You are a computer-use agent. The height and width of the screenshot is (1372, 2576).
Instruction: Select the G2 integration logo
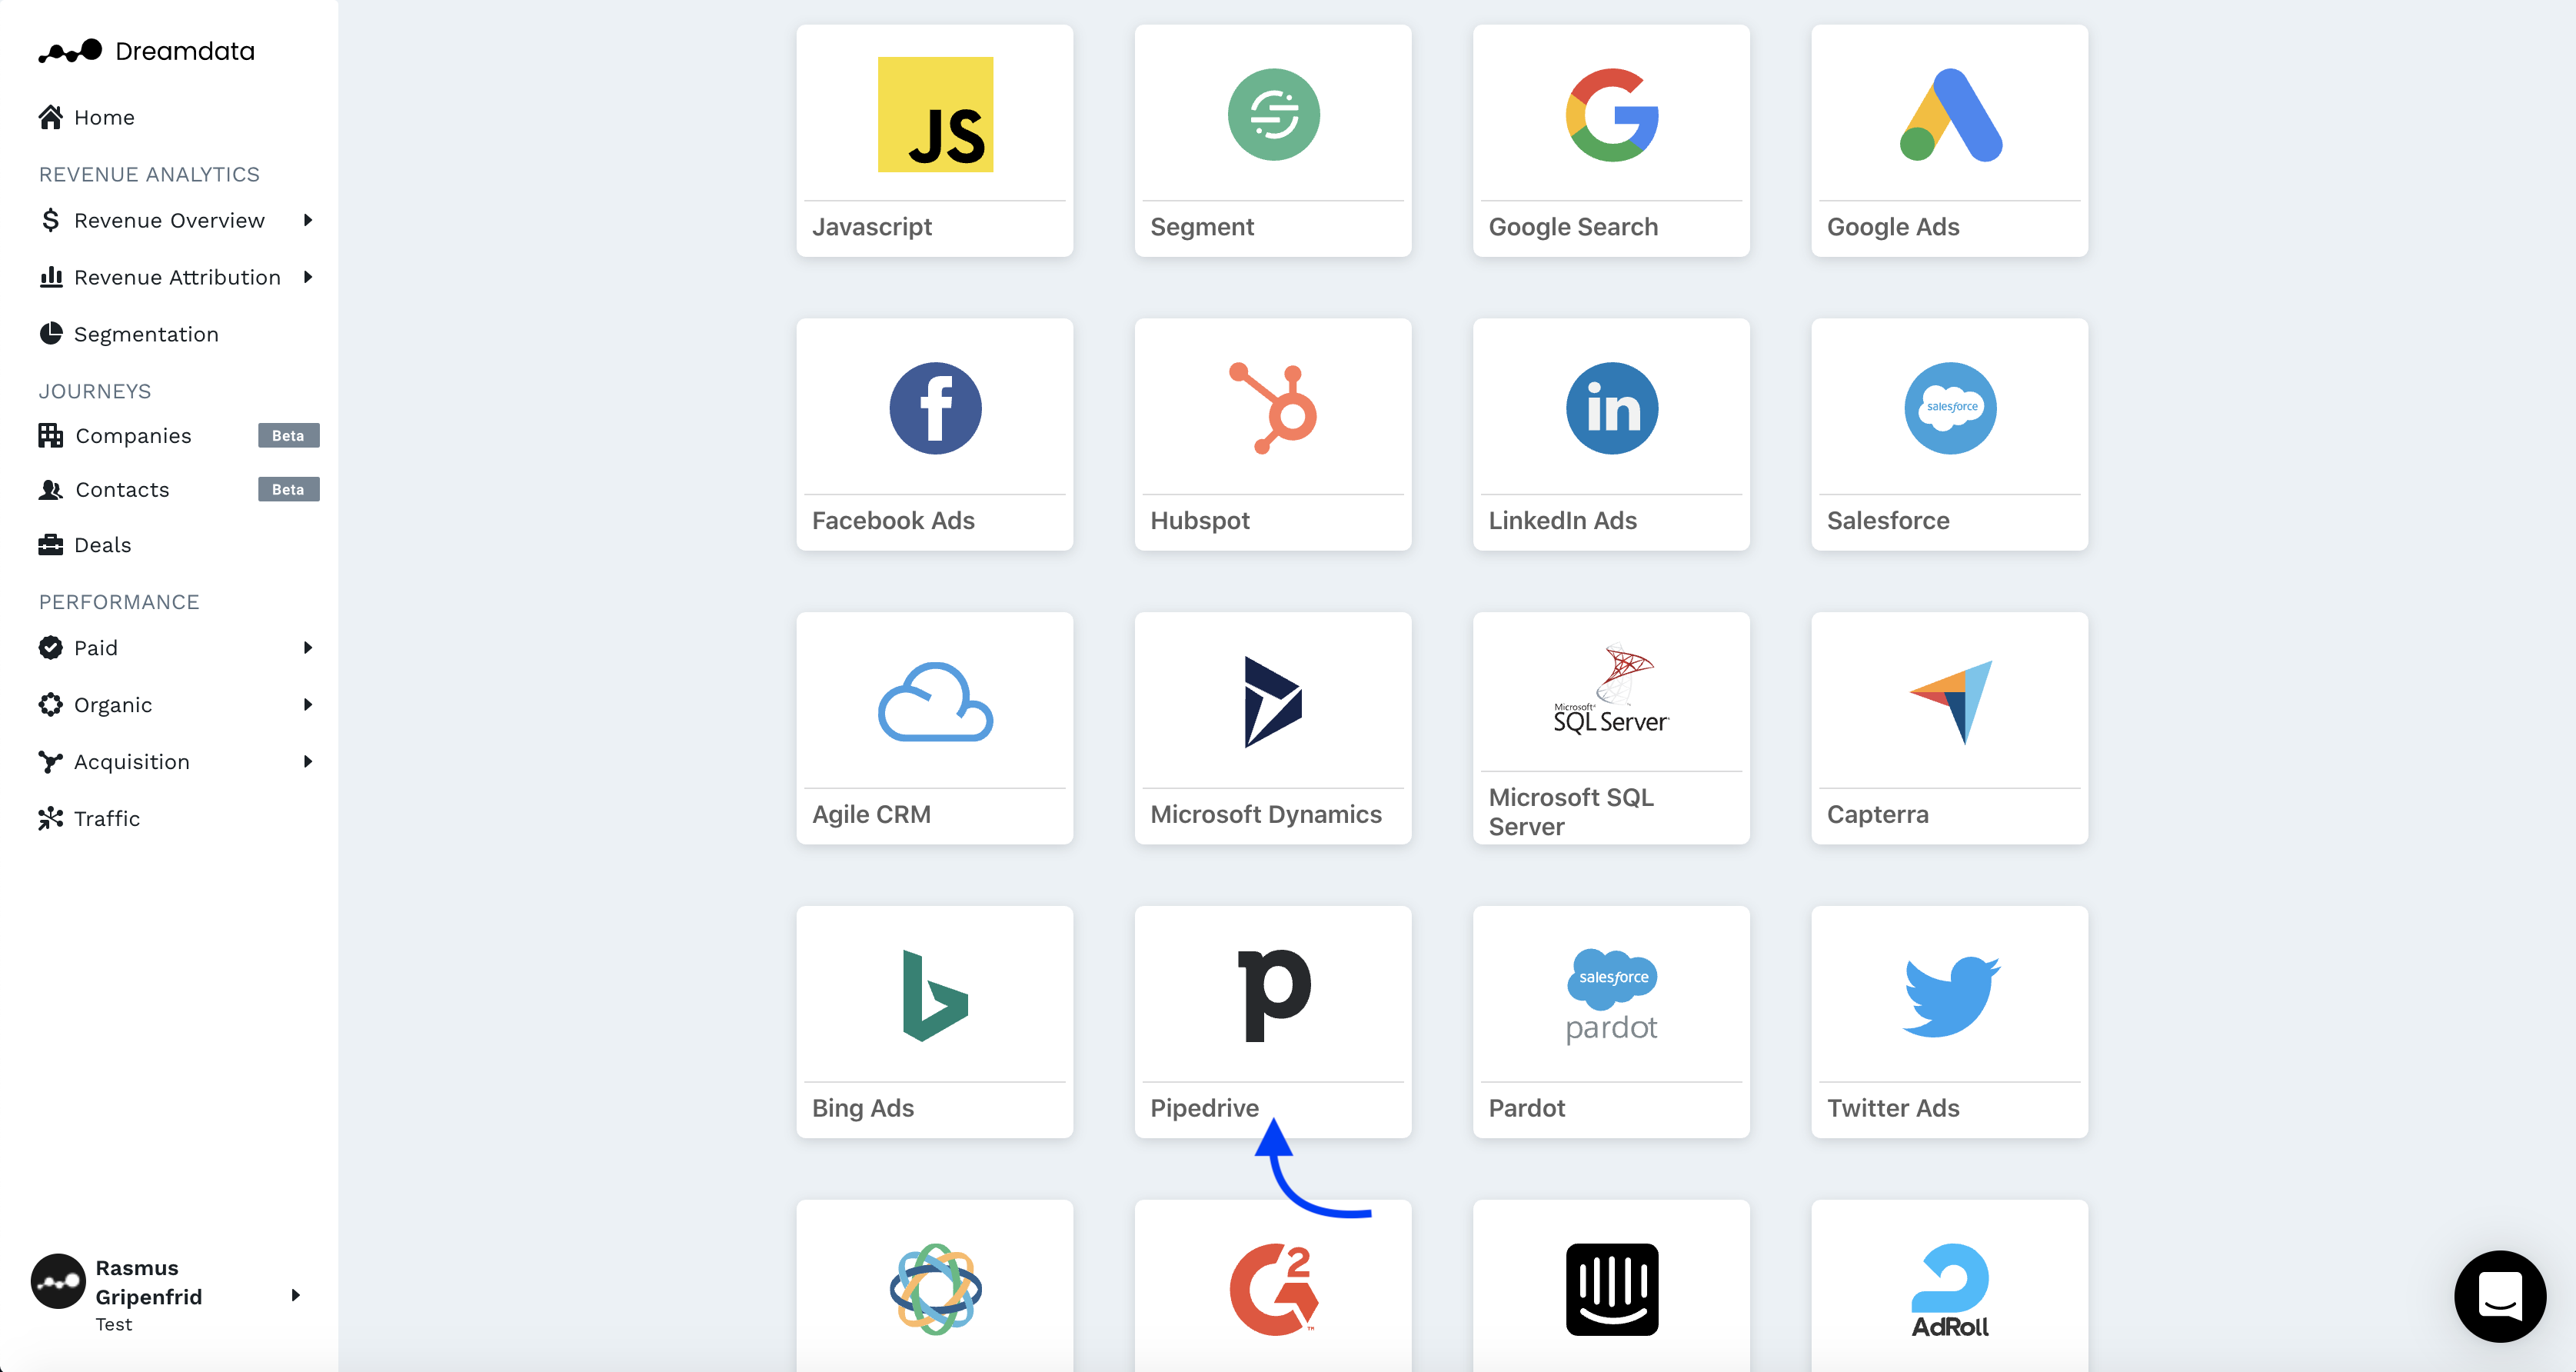1273,1290
